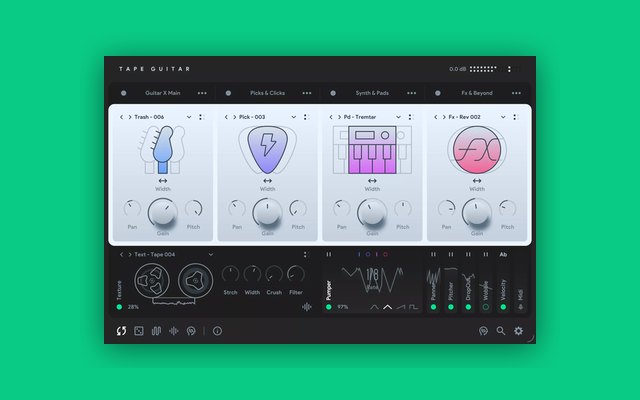Viewport: 640px width, 400px height.
Task: Click the Ab icon above Velocity
Action: 503,254
